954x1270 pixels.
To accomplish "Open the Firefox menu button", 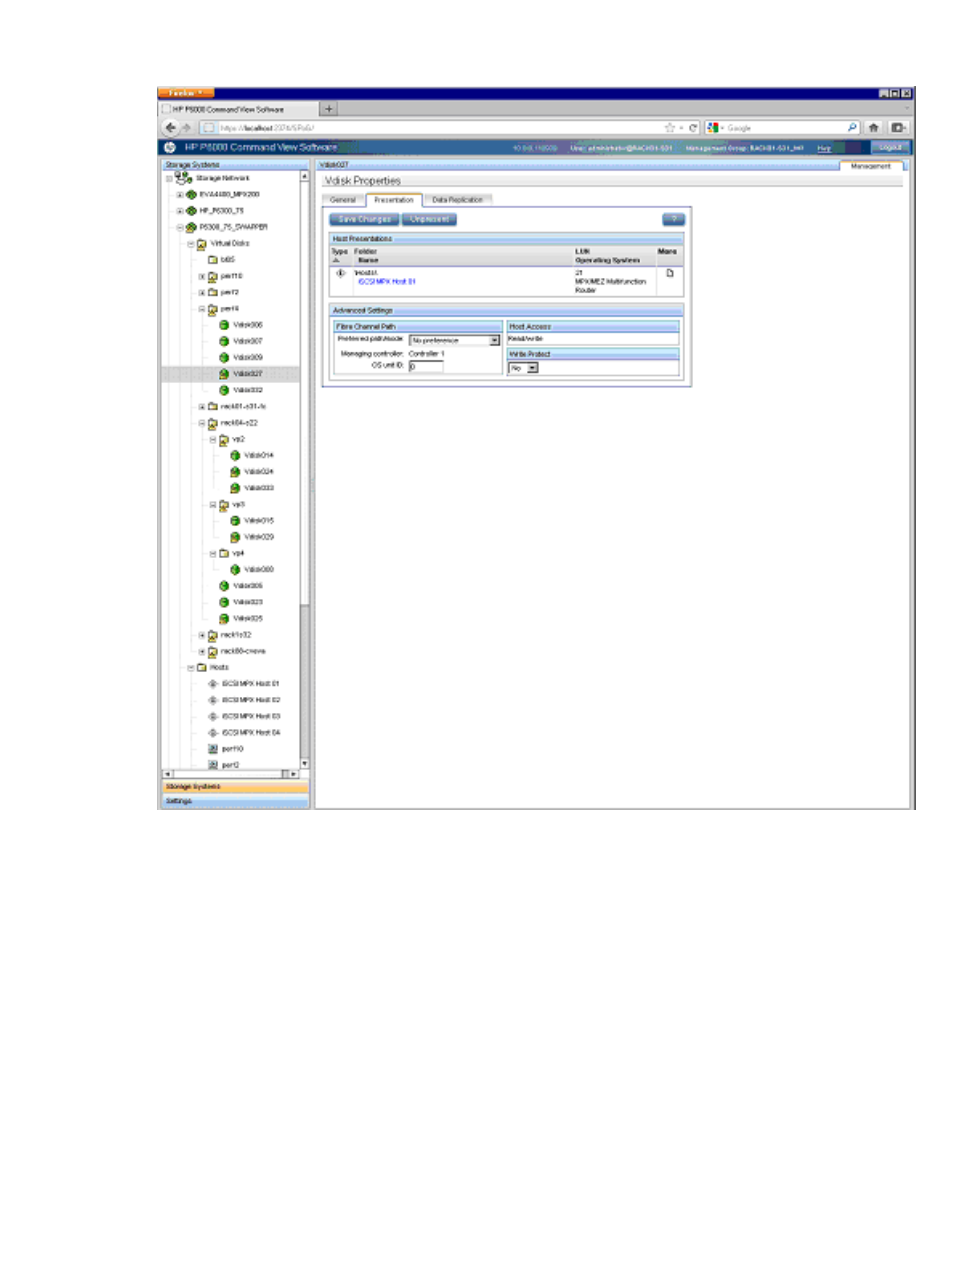I will pos(185,93).
